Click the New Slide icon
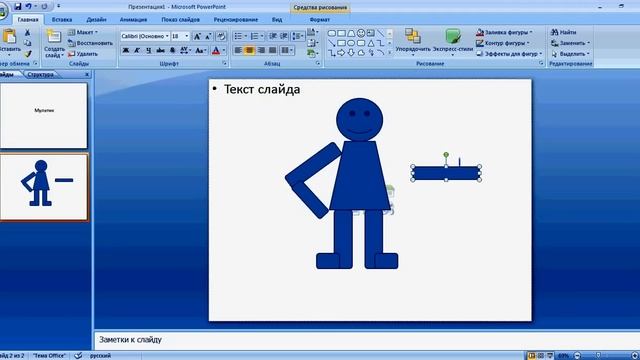Screen dimensions: 640x360 pyautogui.click(x=54, y=37)
